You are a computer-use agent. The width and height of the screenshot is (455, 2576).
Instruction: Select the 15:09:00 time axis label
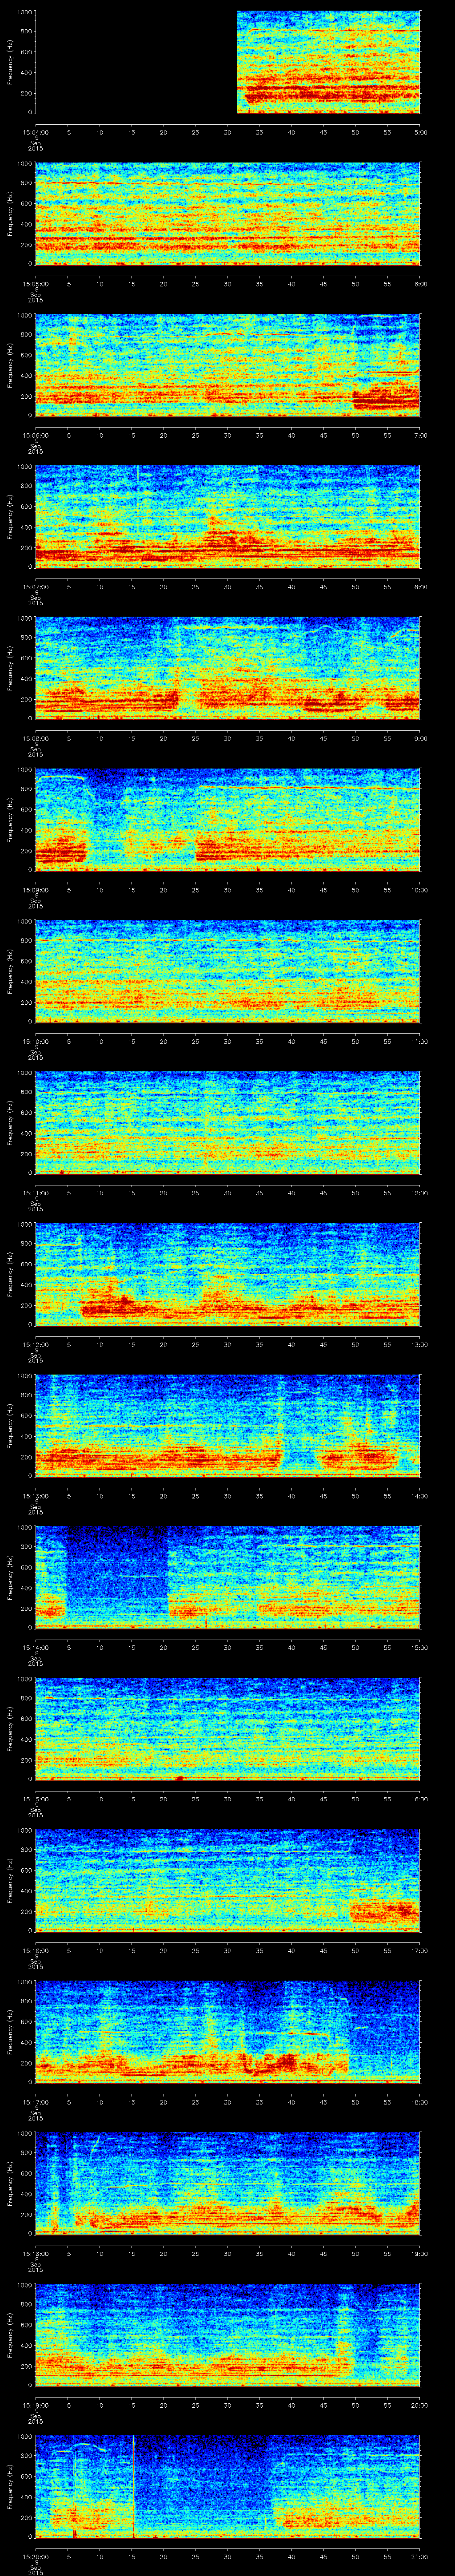click(36, 890)
